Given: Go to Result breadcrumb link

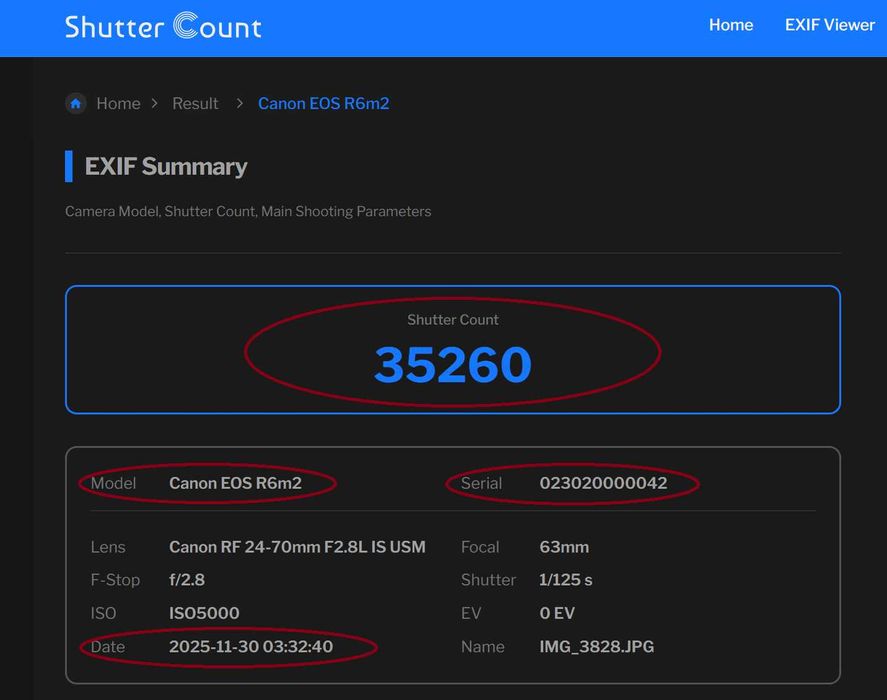Looking at the screenshot, I should [x=195, y=104].
